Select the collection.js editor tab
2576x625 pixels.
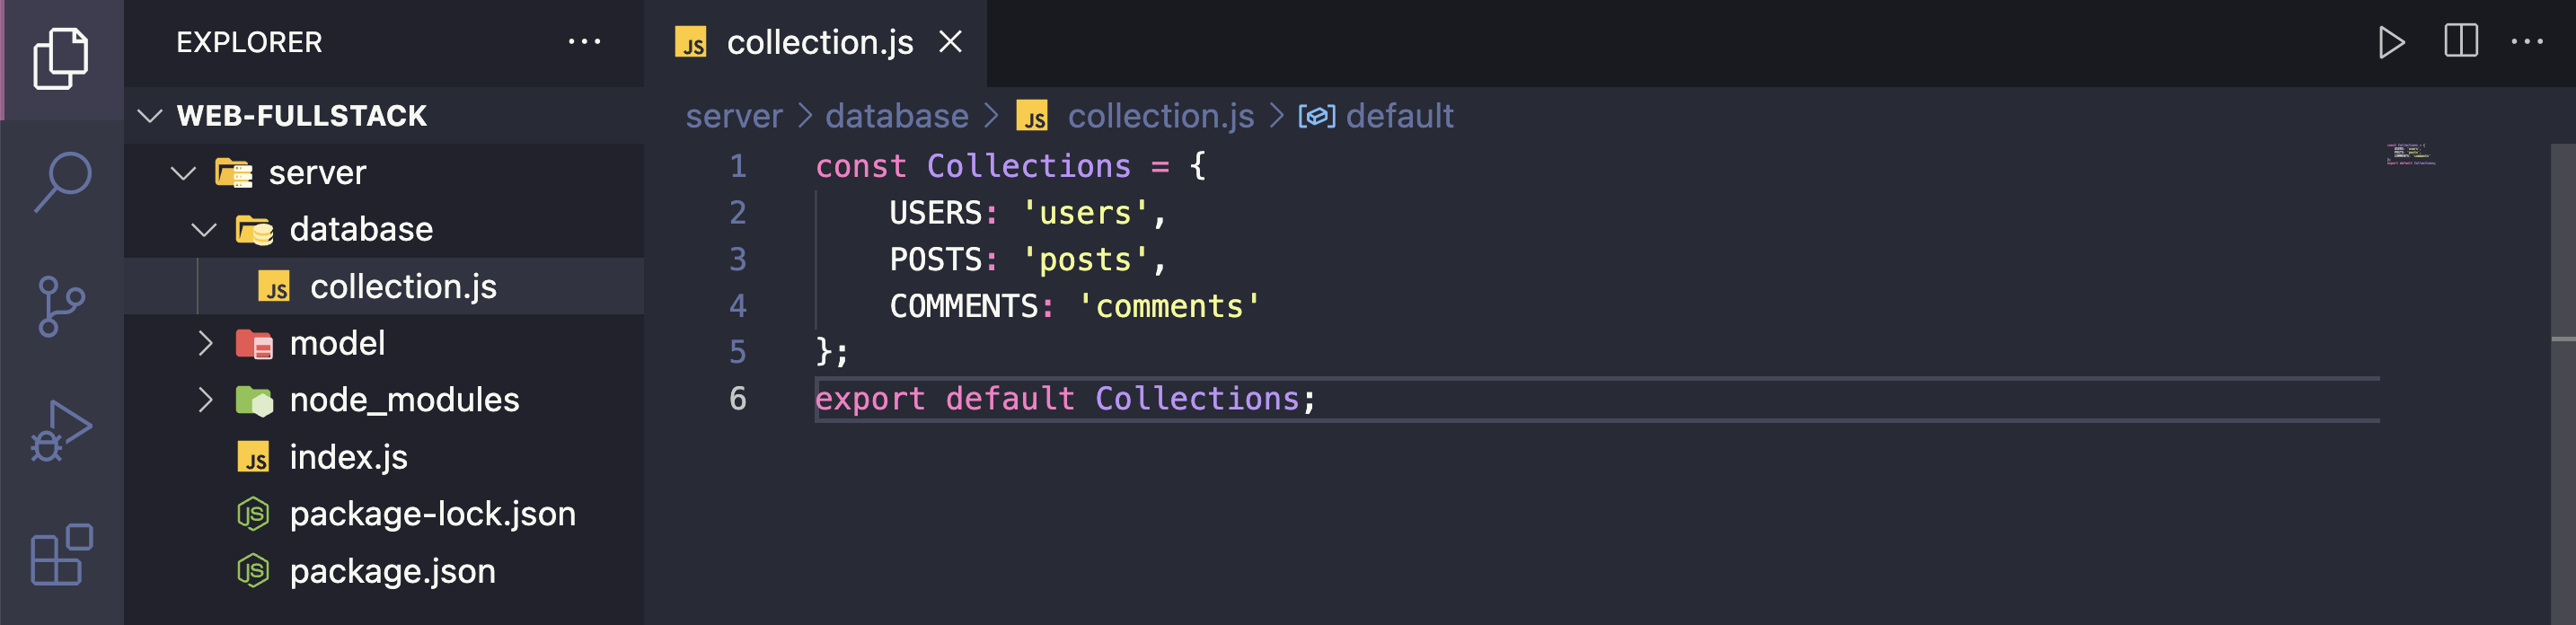pos(819,42)
